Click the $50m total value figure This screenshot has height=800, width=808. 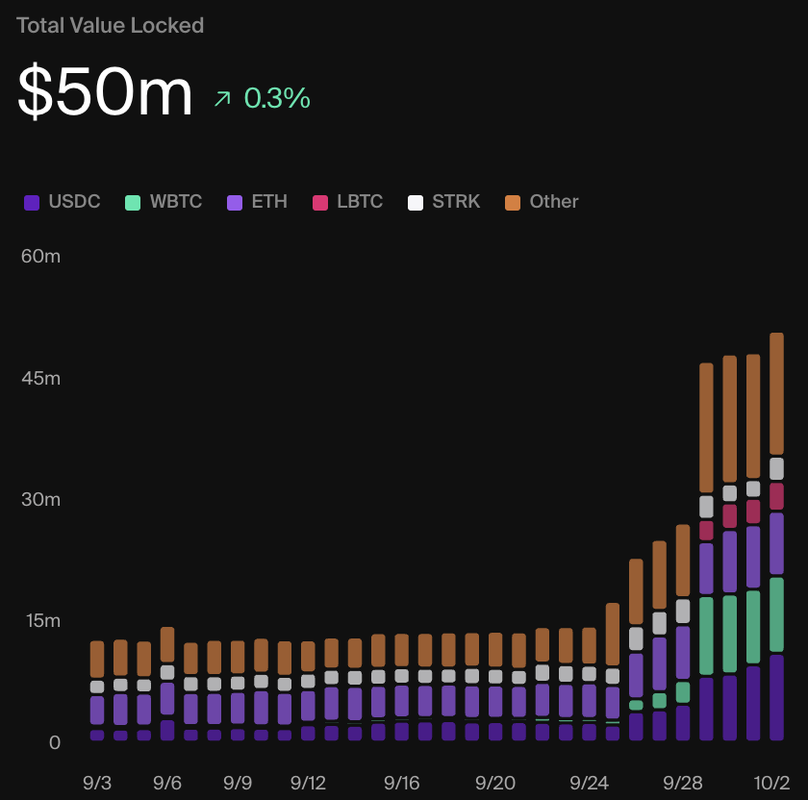pyautogui.click(x=105, y=92)
